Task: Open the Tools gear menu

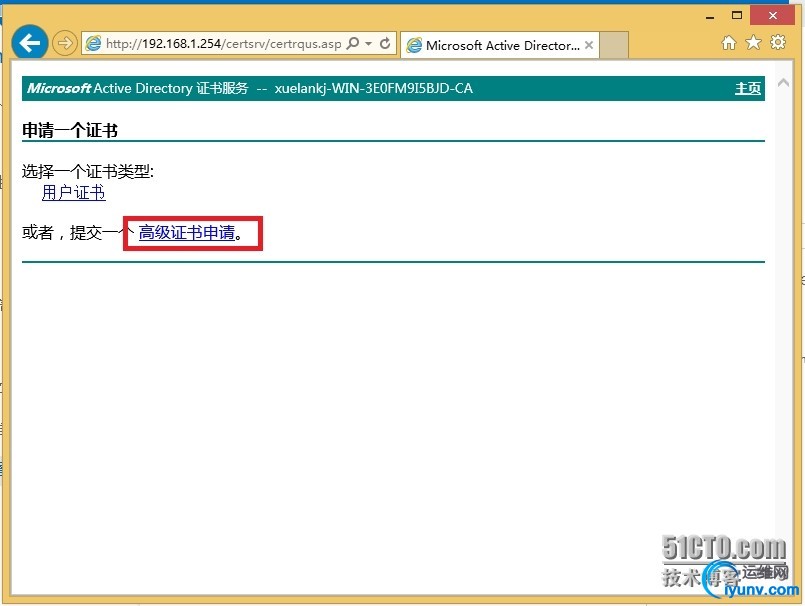Action: [x=778, y=43]
